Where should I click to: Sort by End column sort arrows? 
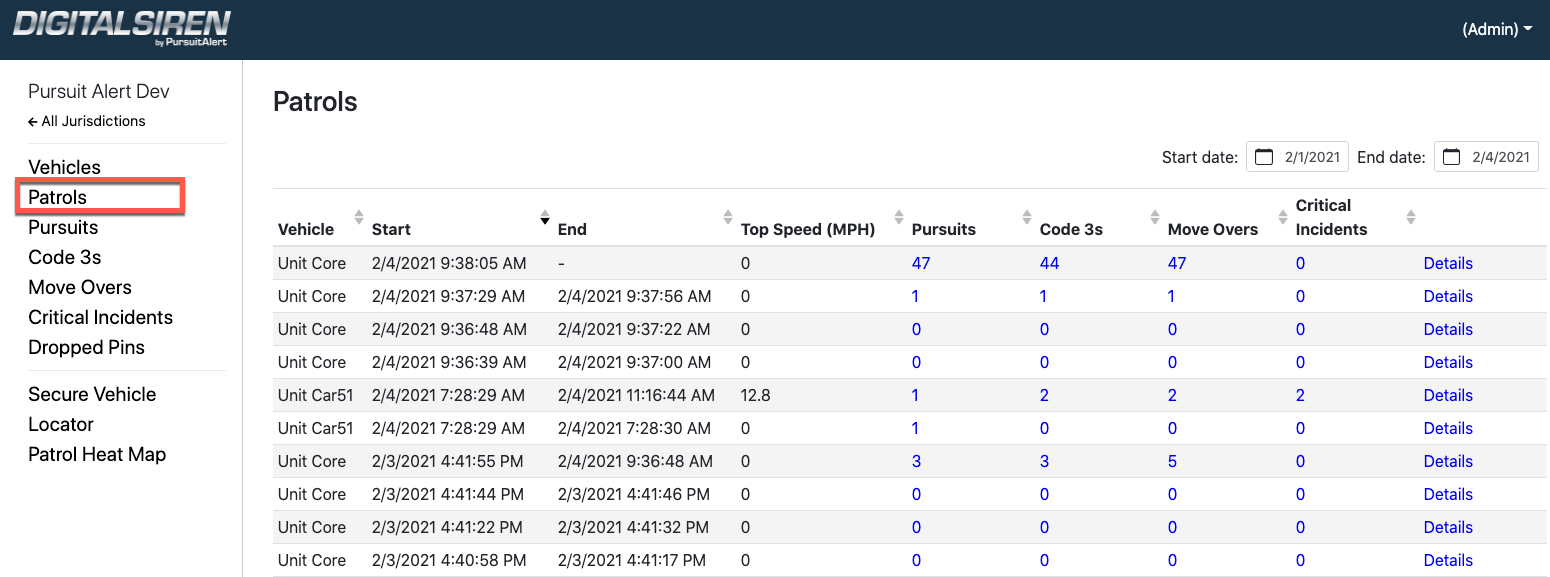729,217
